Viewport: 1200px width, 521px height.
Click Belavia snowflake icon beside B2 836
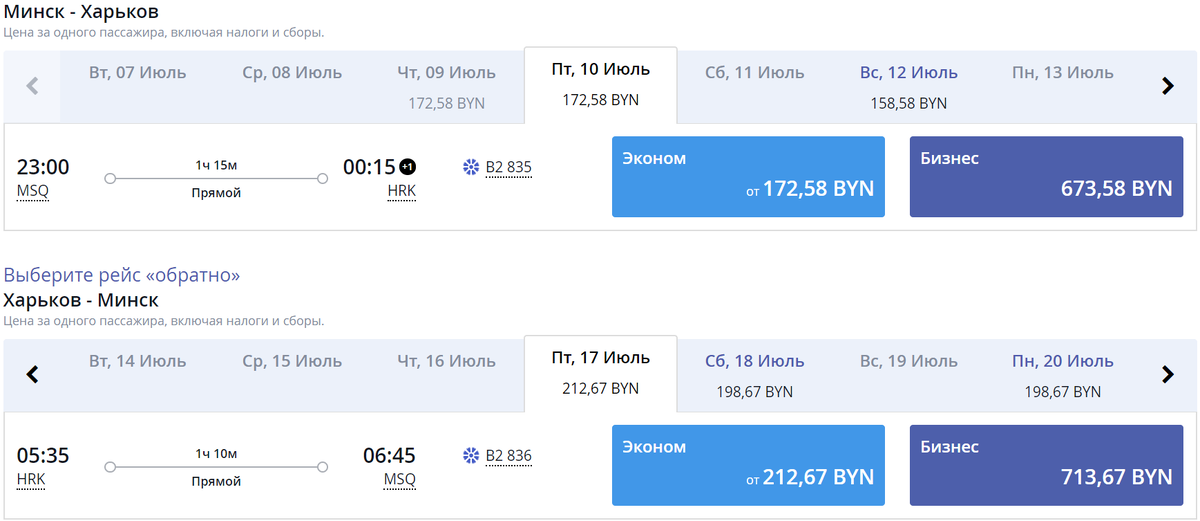click(x=471, y=456)
